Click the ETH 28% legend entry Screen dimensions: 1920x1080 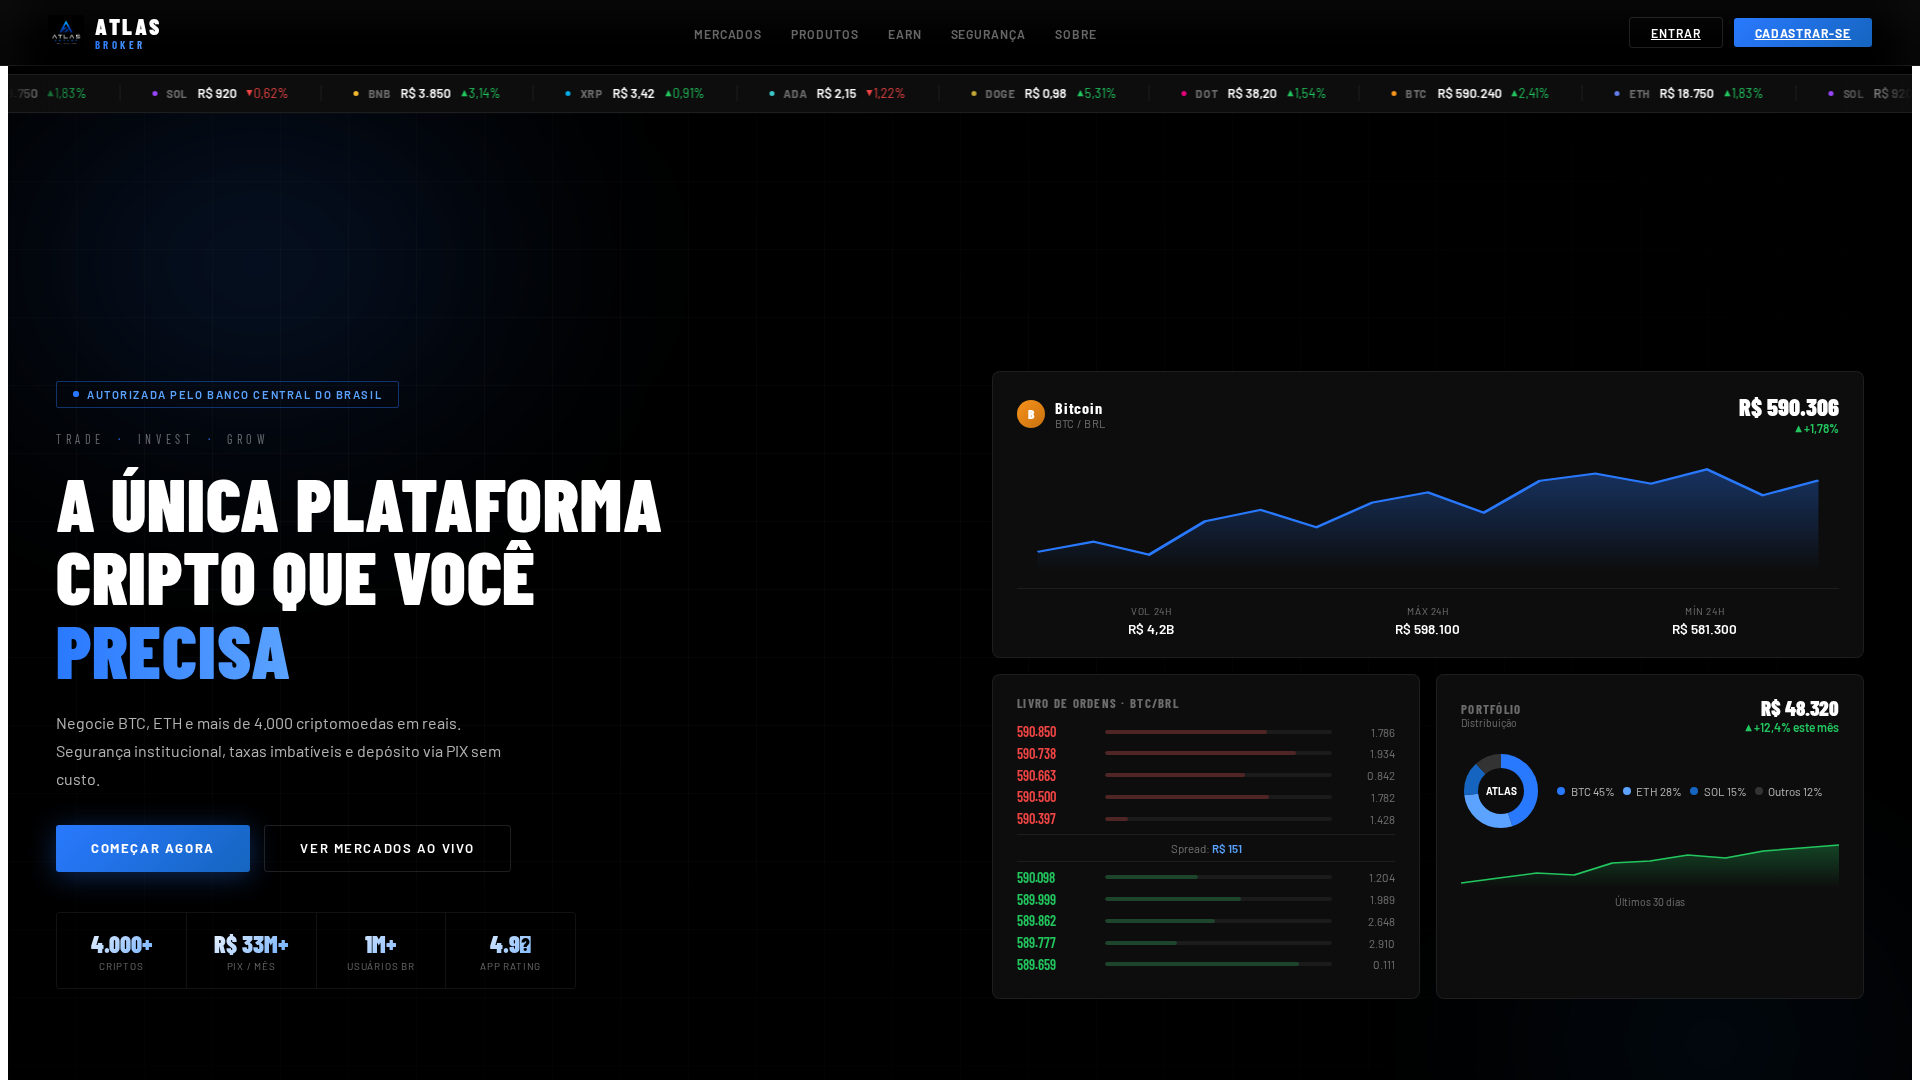click(1652, 792)
